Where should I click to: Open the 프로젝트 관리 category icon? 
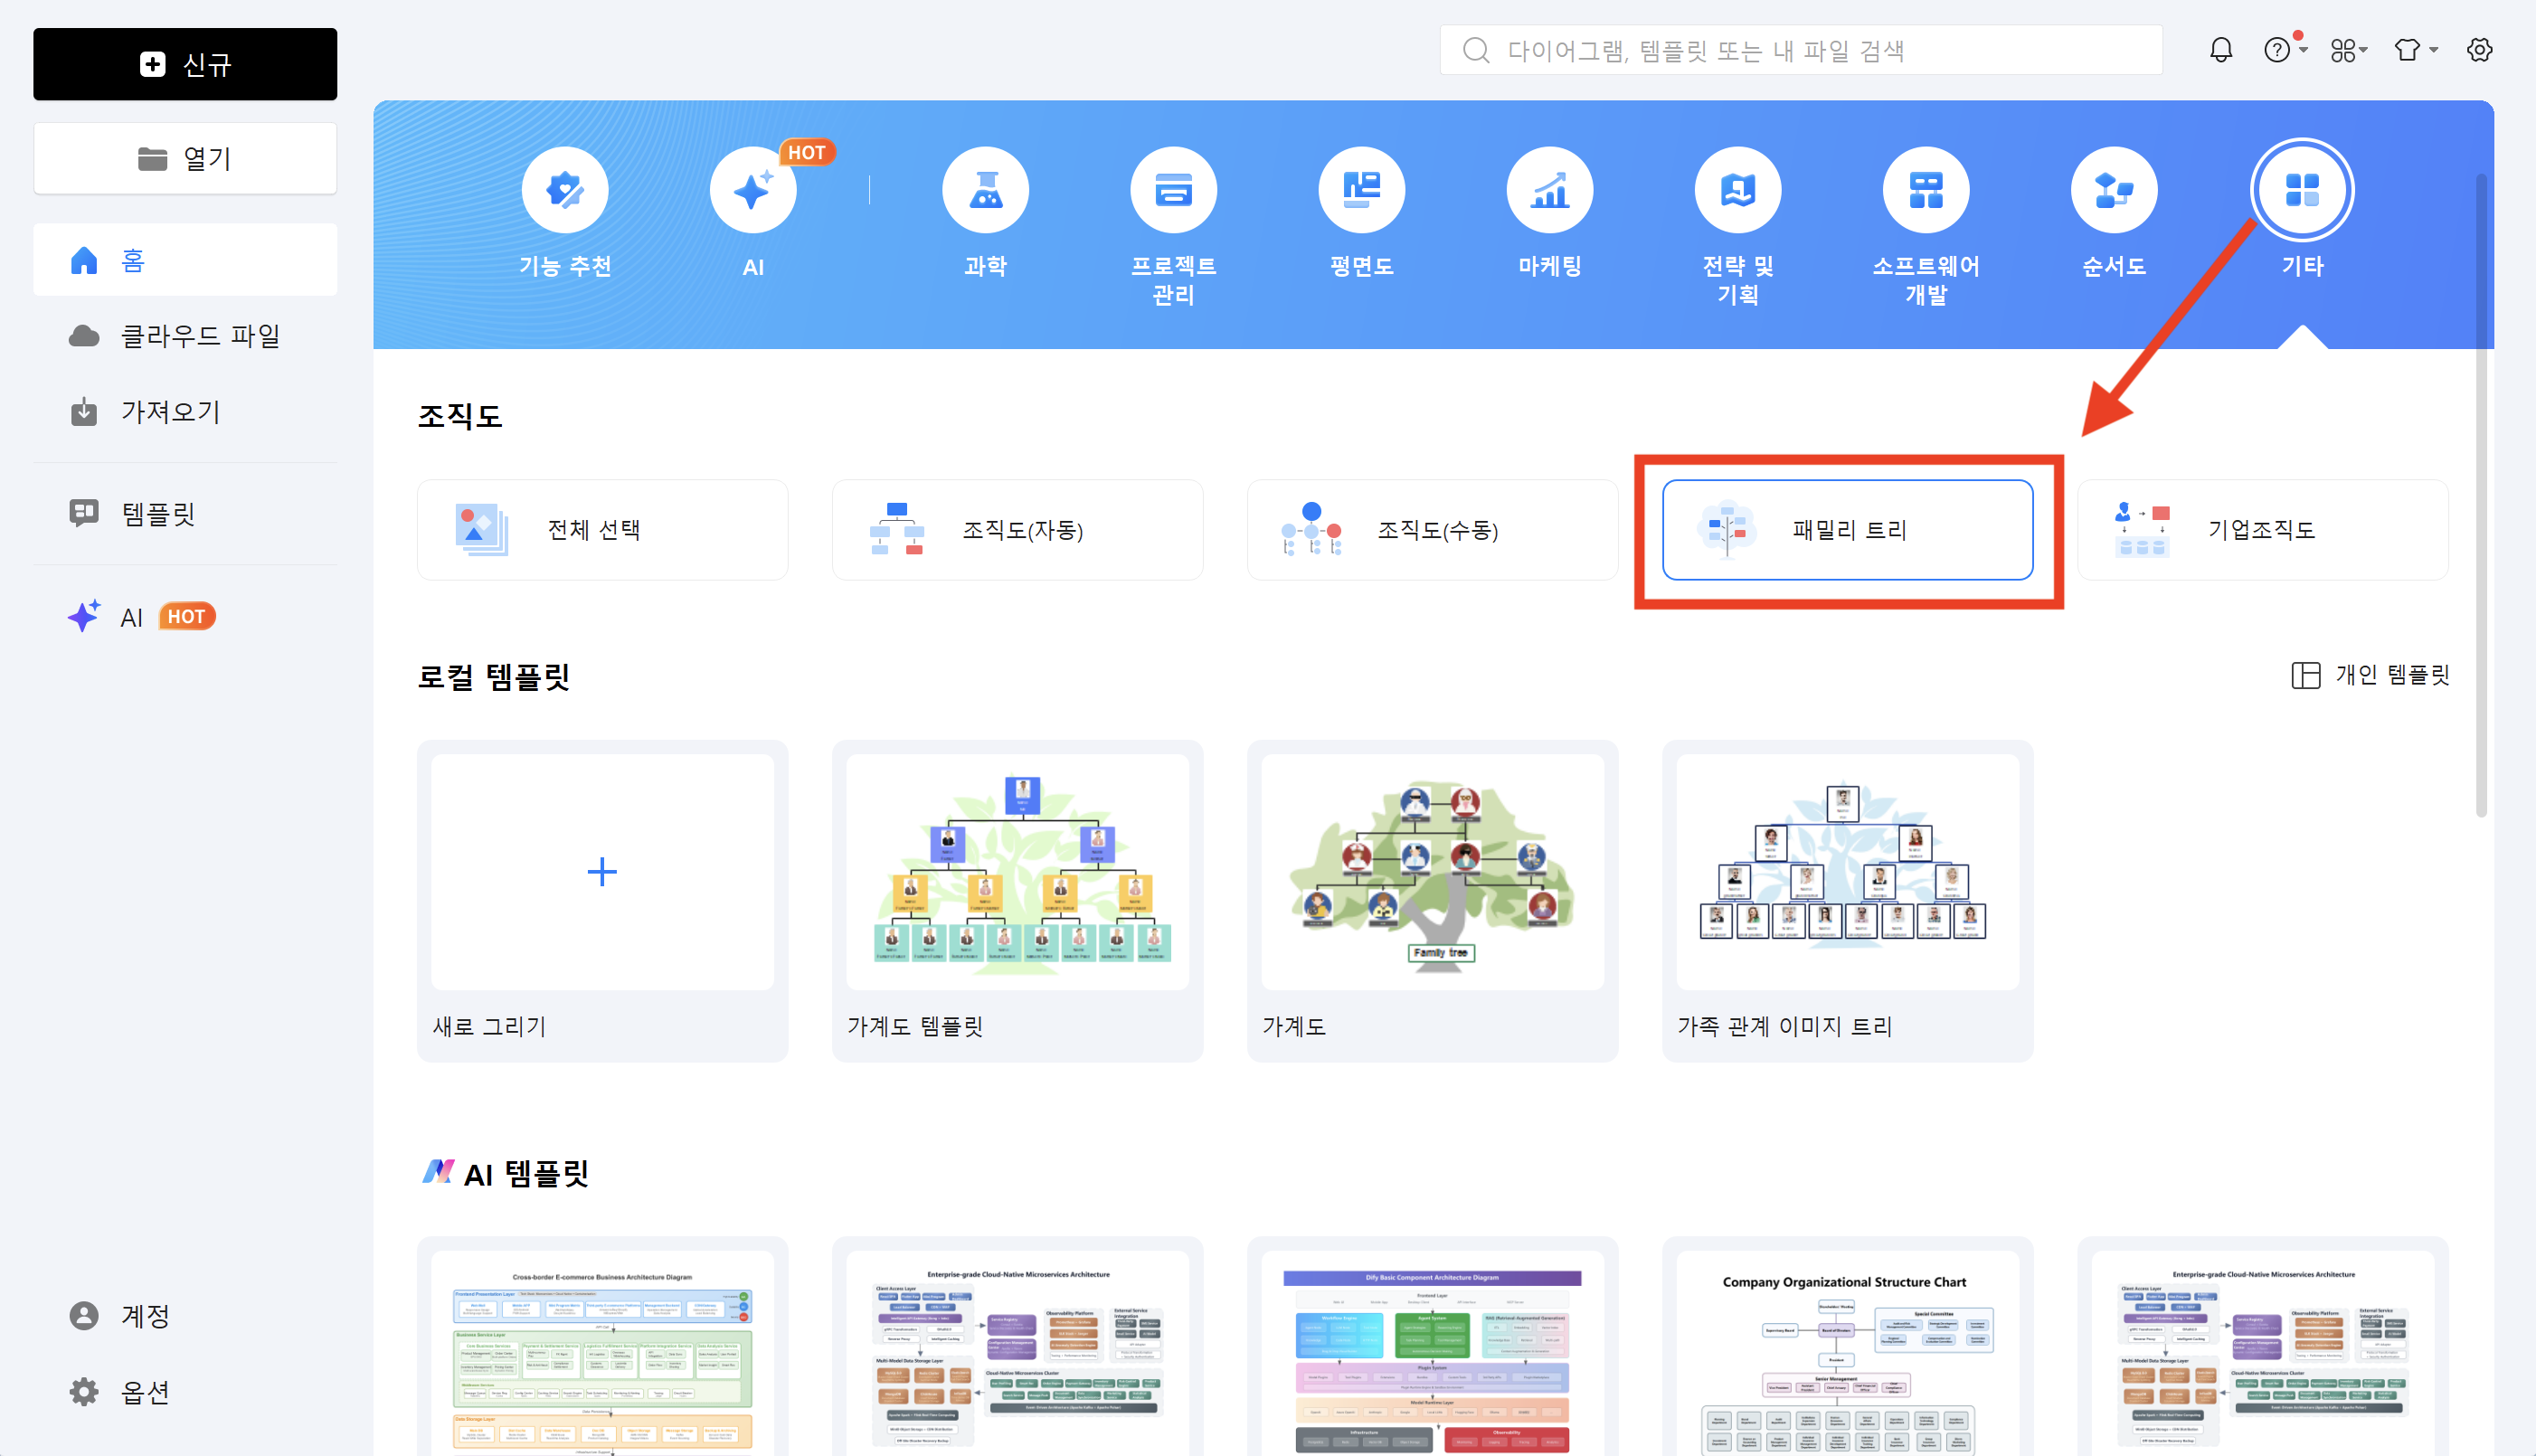(x=1172, y=190)
